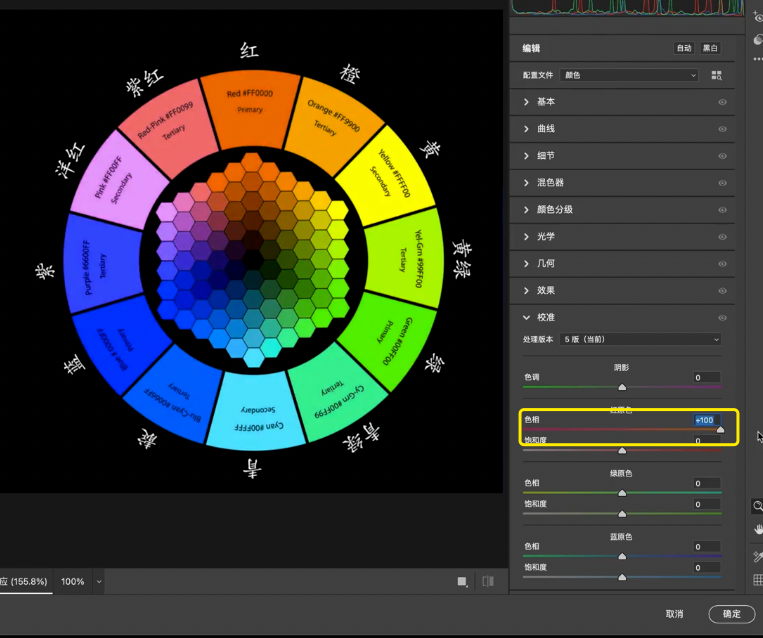Click the 蓝原色 饱和度 value field
Screen dimensions: 763x638
point(708,567)
